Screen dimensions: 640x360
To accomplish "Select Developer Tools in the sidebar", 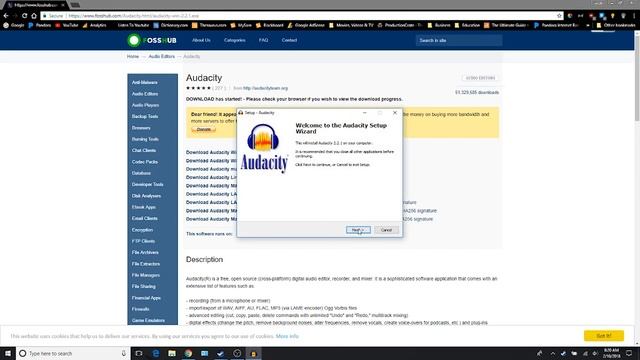I will coord(147,184).
